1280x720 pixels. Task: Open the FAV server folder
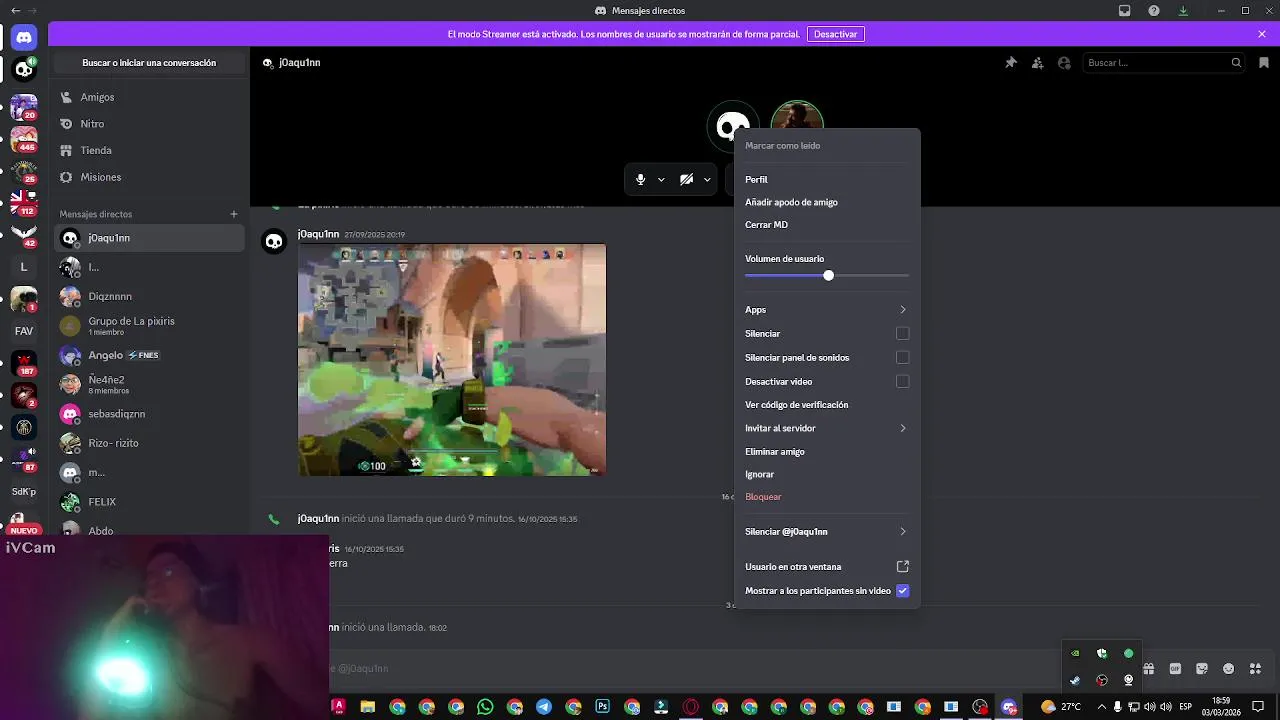click(x=24, y=331)
